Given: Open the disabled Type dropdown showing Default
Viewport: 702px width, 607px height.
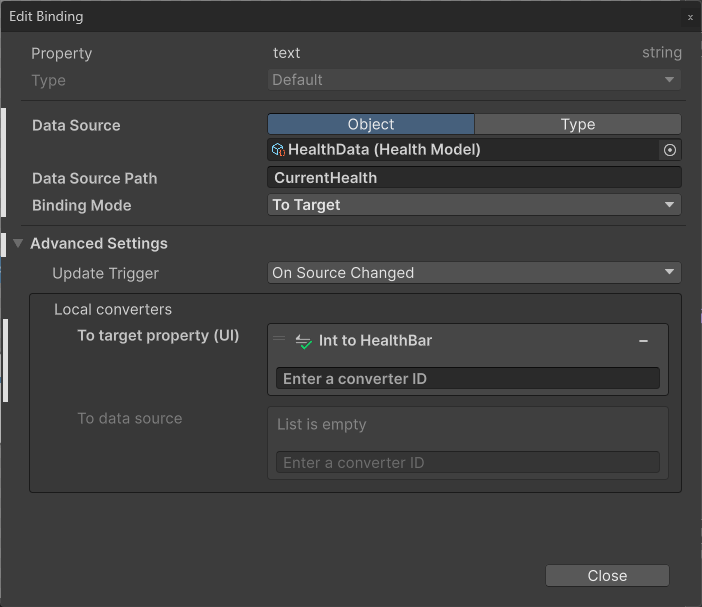Looking at the screenshot, I should (474, 80).
